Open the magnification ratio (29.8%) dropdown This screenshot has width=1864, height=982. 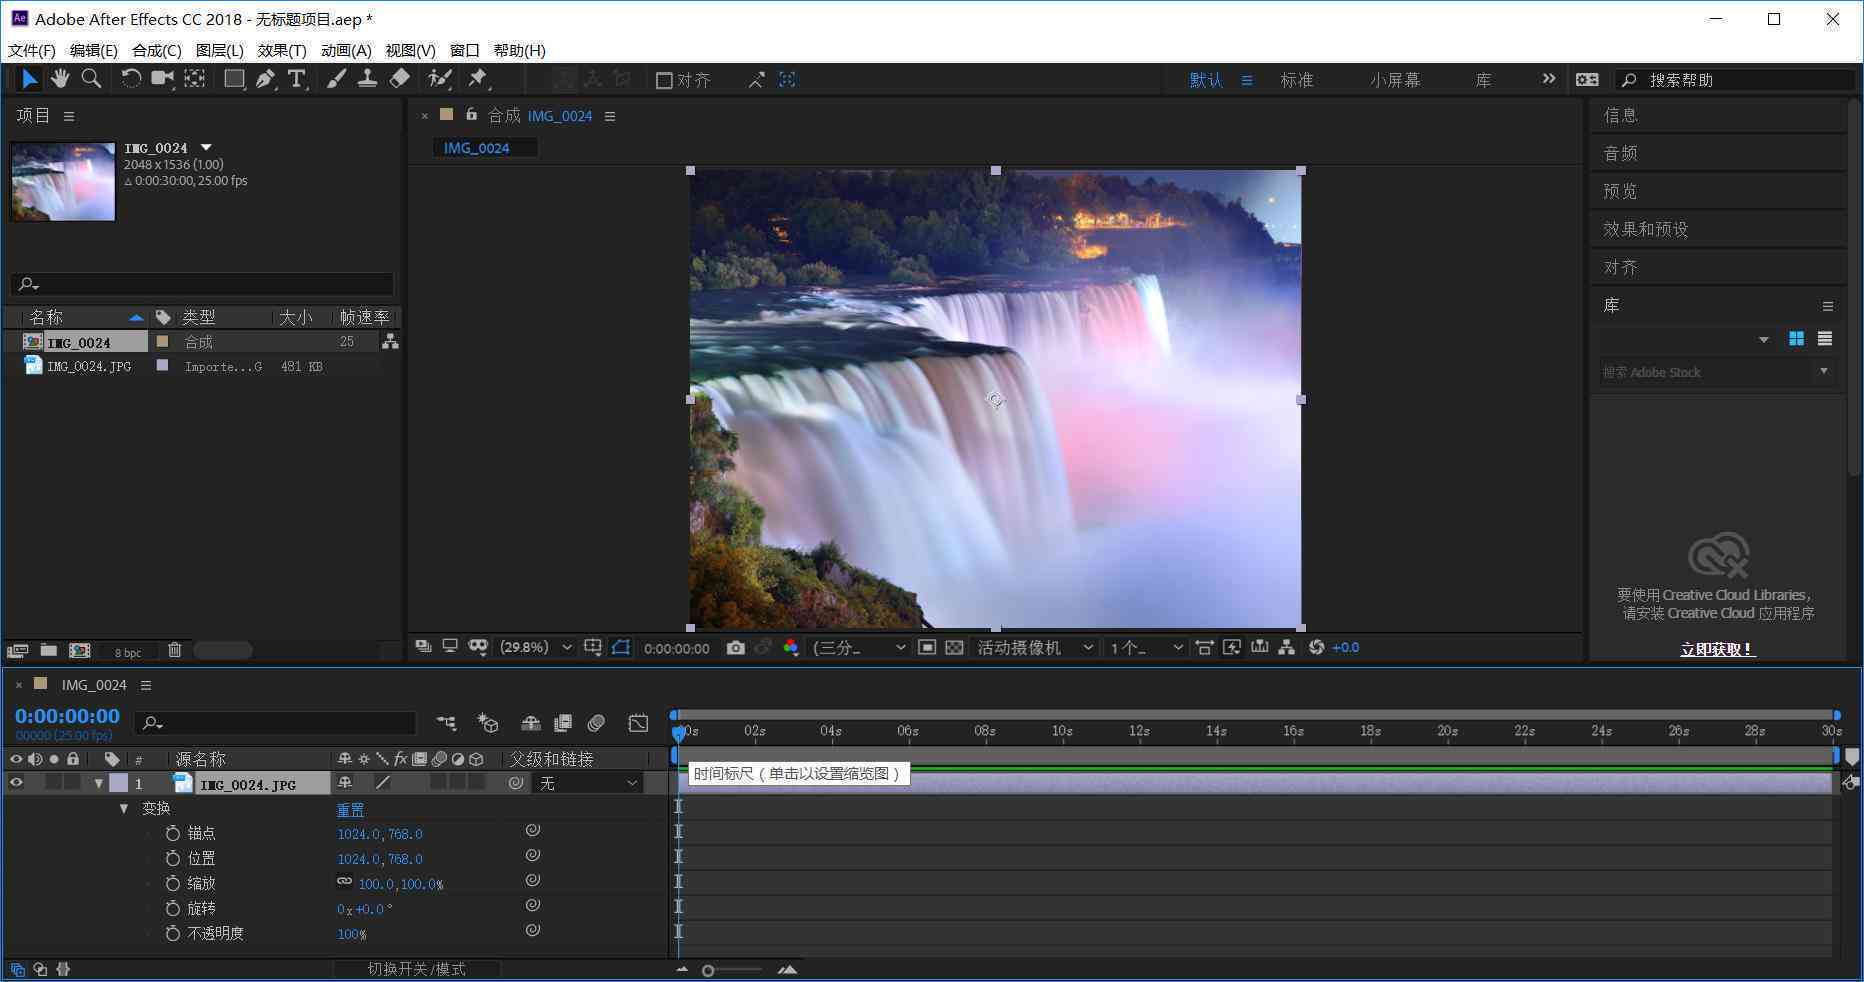pos(536,648)
